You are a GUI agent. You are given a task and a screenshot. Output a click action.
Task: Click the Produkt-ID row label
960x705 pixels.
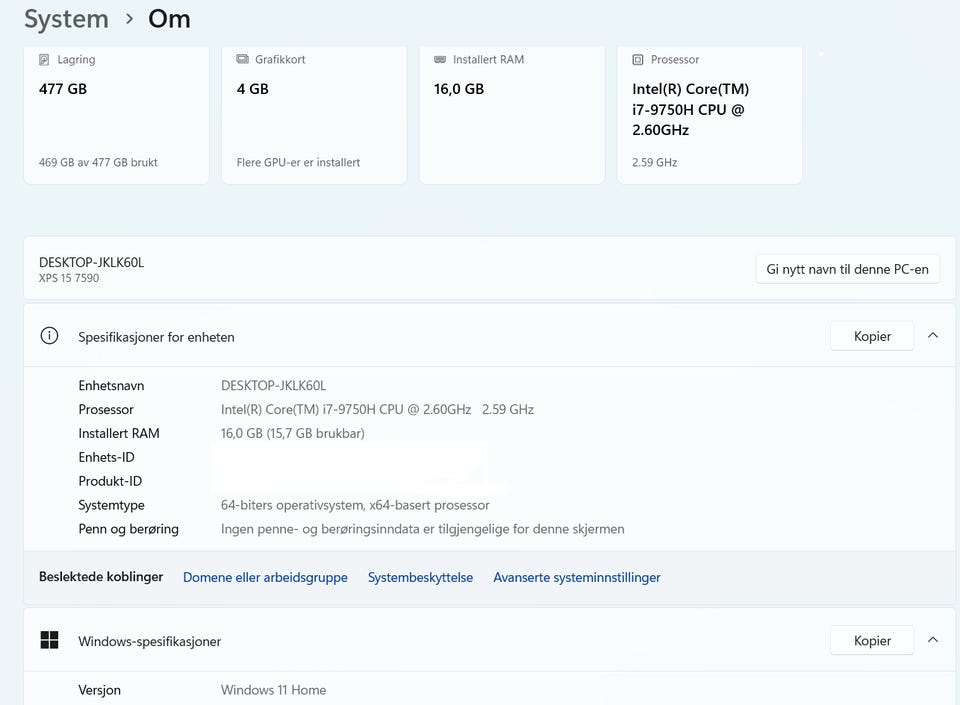(110, 481)
